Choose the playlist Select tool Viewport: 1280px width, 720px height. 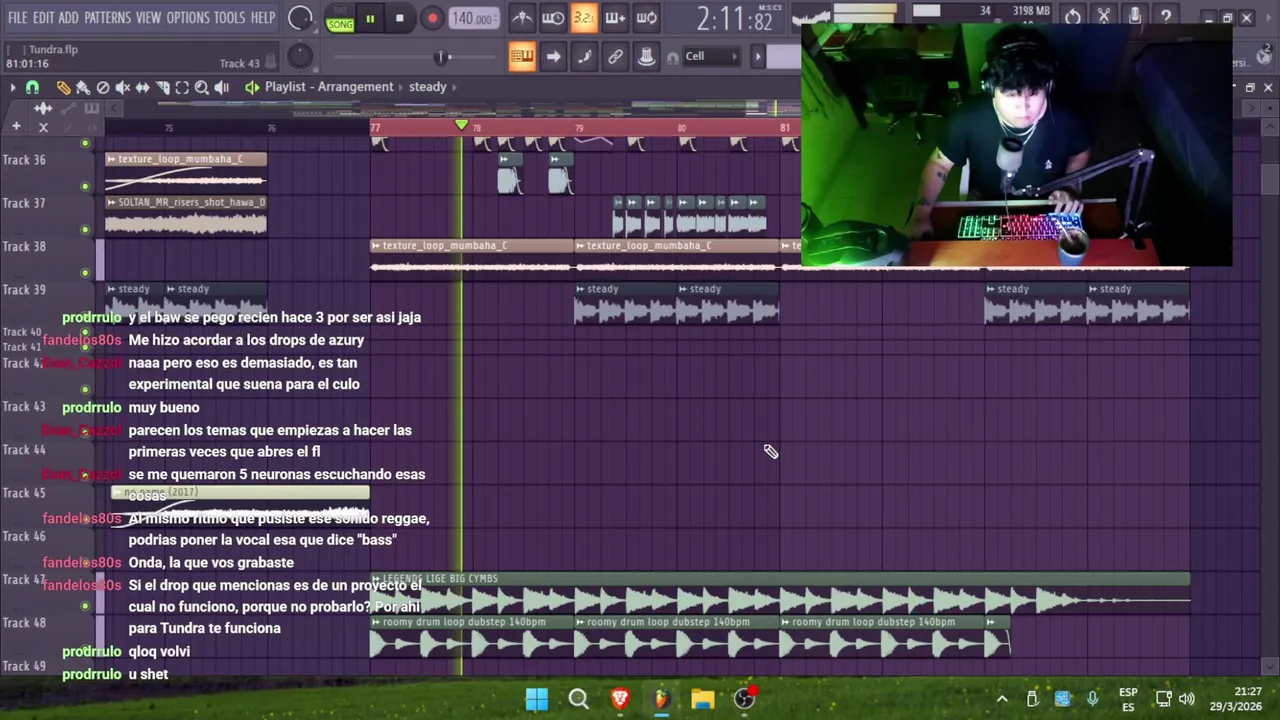click(182, 87)
